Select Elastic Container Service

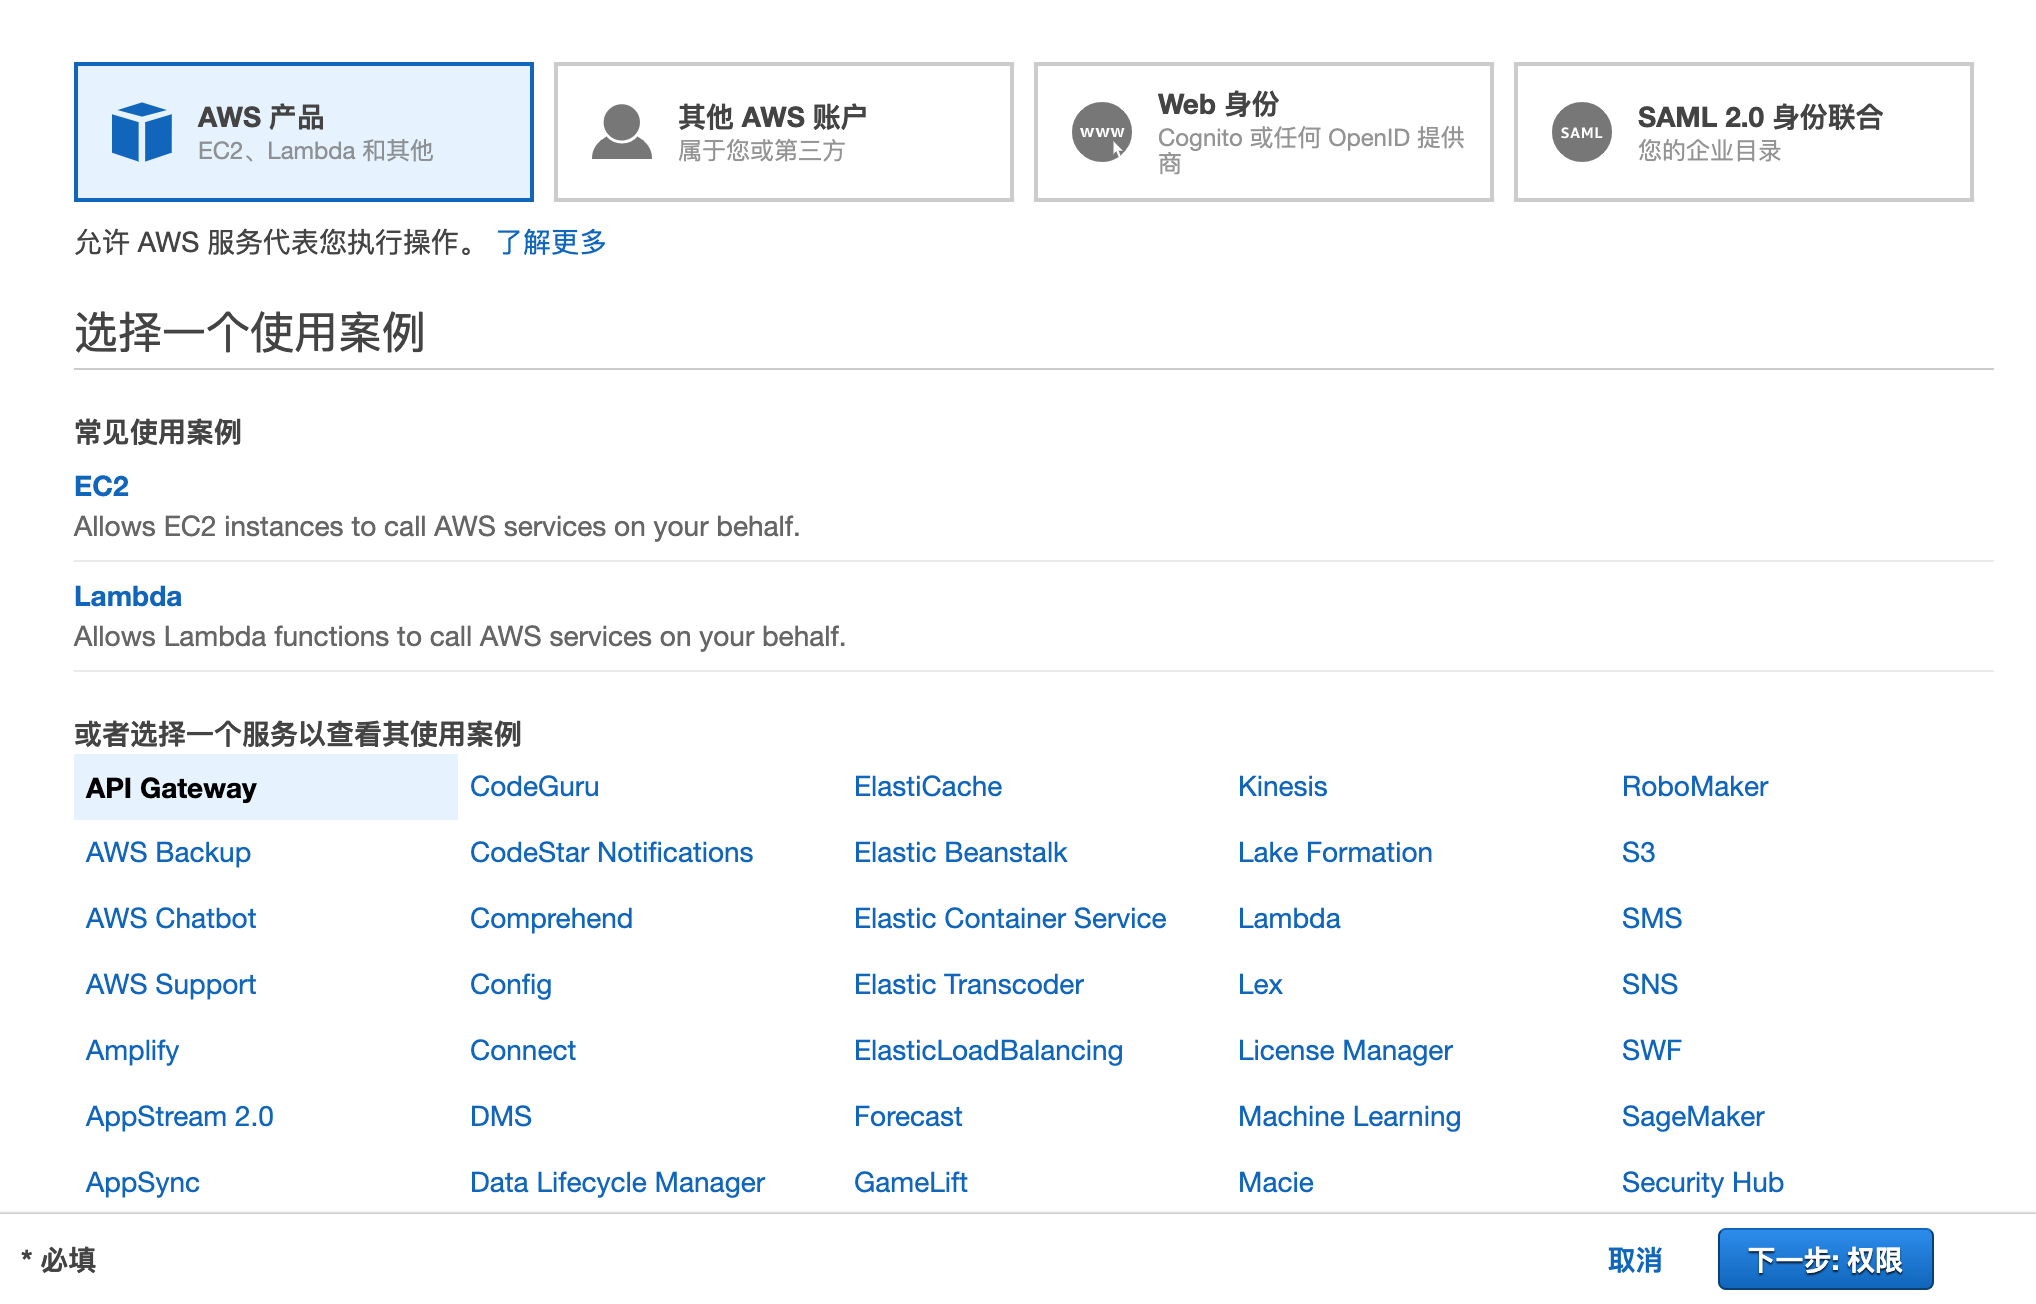[1009, 918]
